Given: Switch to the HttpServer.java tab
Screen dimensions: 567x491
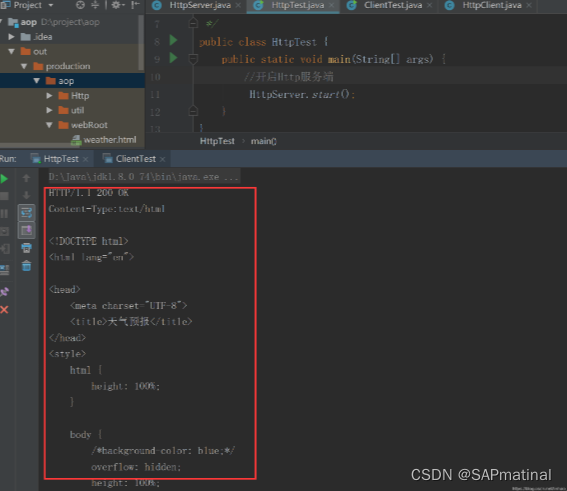Looking at the screenshot, I should point(200,5).
